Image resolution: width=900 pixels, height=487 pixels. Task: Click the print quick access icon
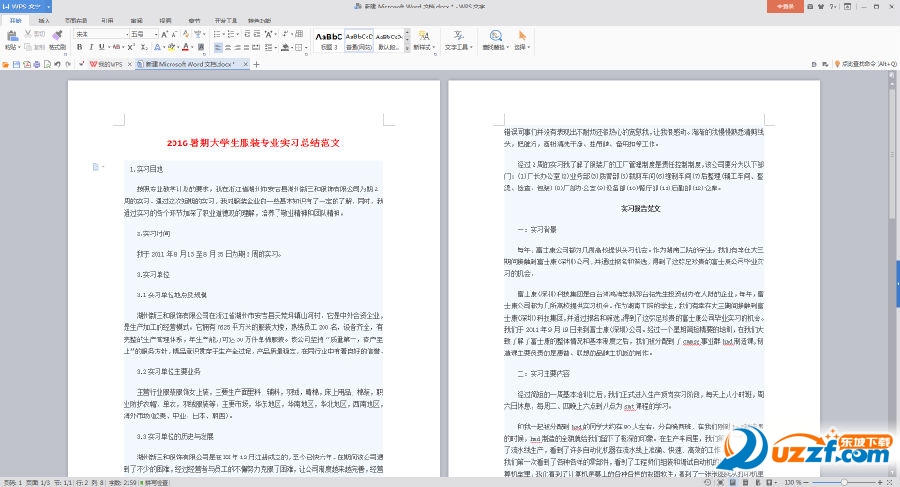37,64
